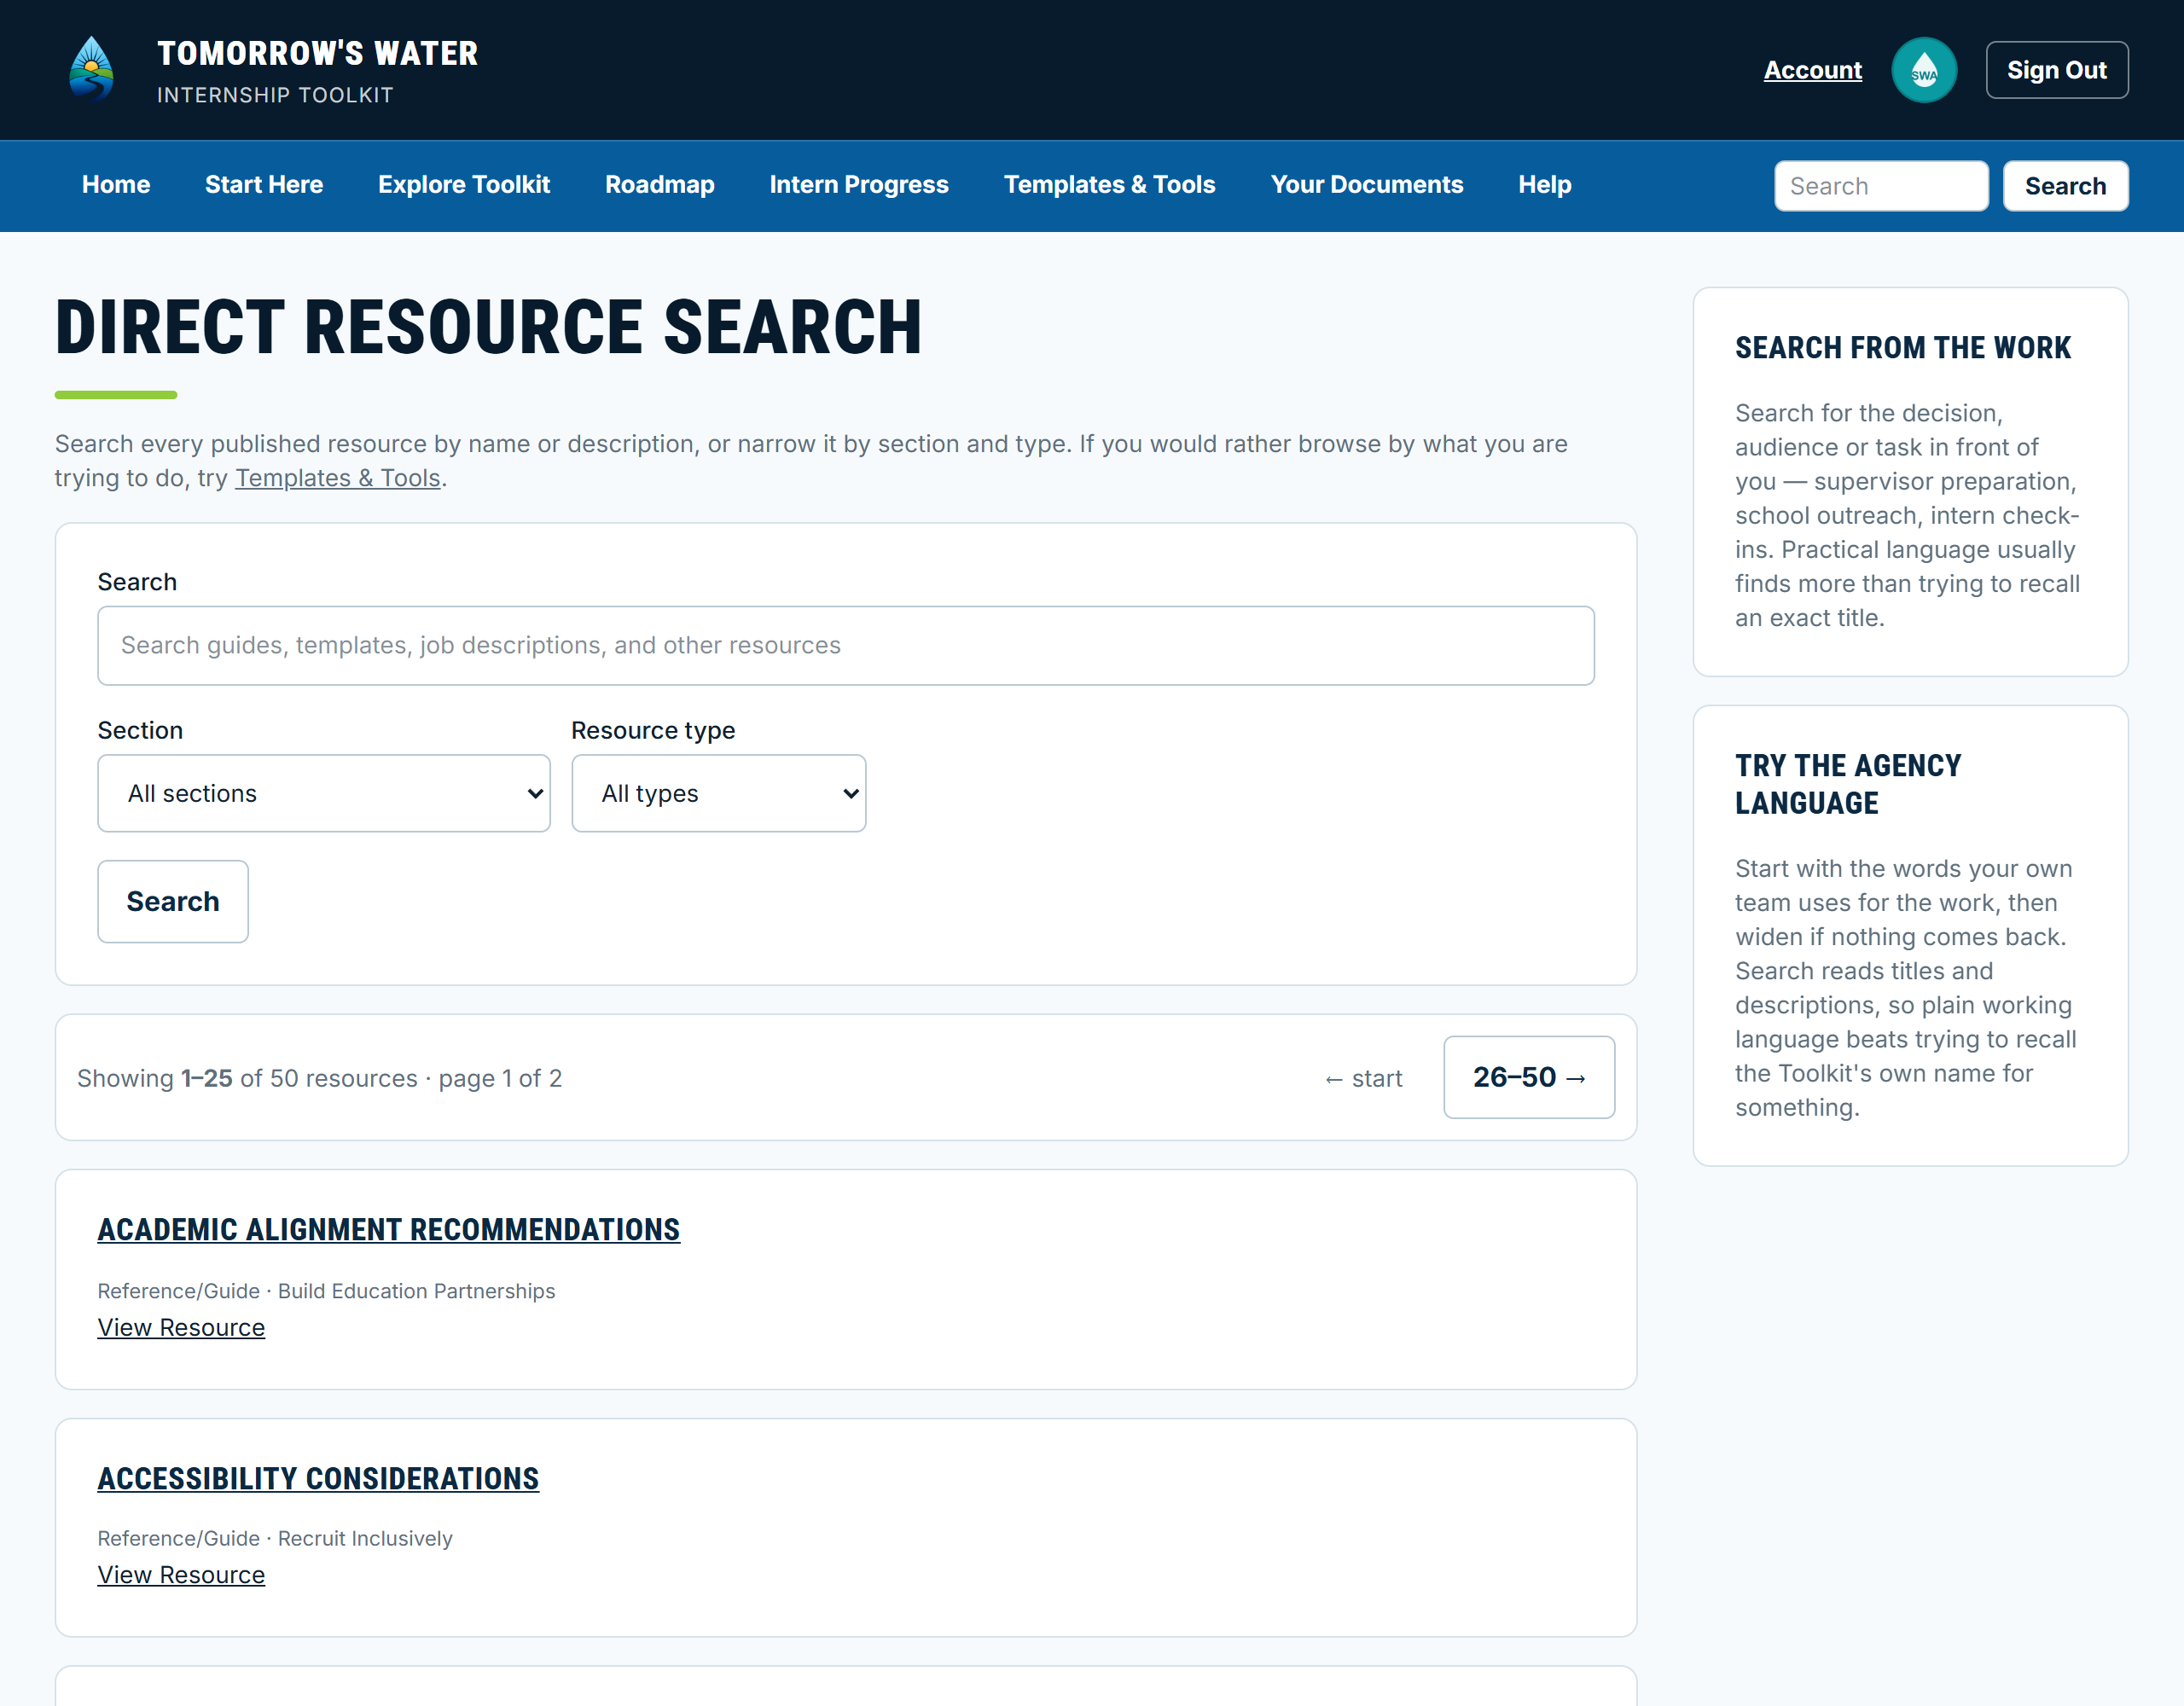This screenshot has width=2184, height=1706.
Task: View Resource for Accessibility Considerations
Action: [181, 1574]
